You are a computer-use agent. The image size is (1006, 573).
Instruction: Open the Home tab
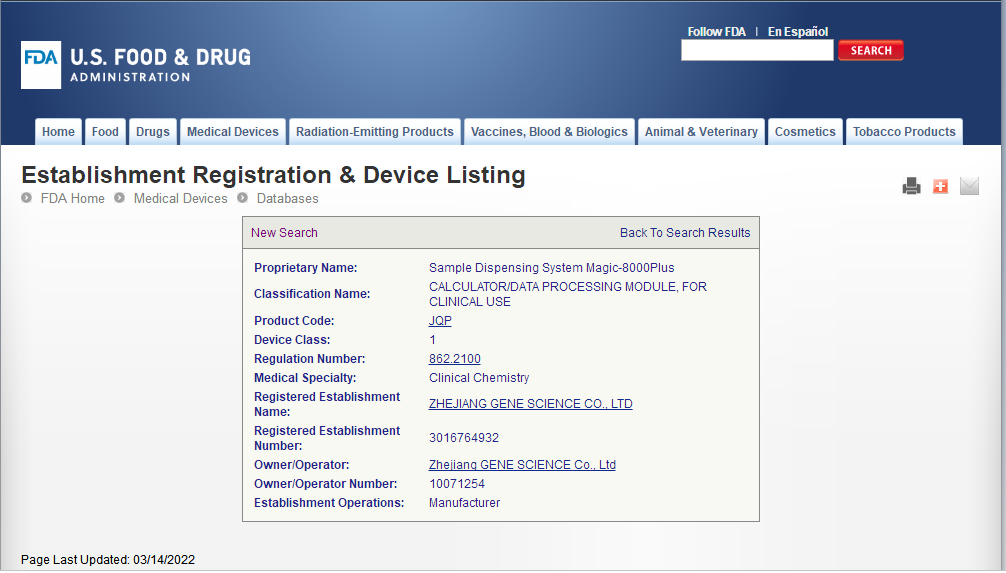pos(58,132)
